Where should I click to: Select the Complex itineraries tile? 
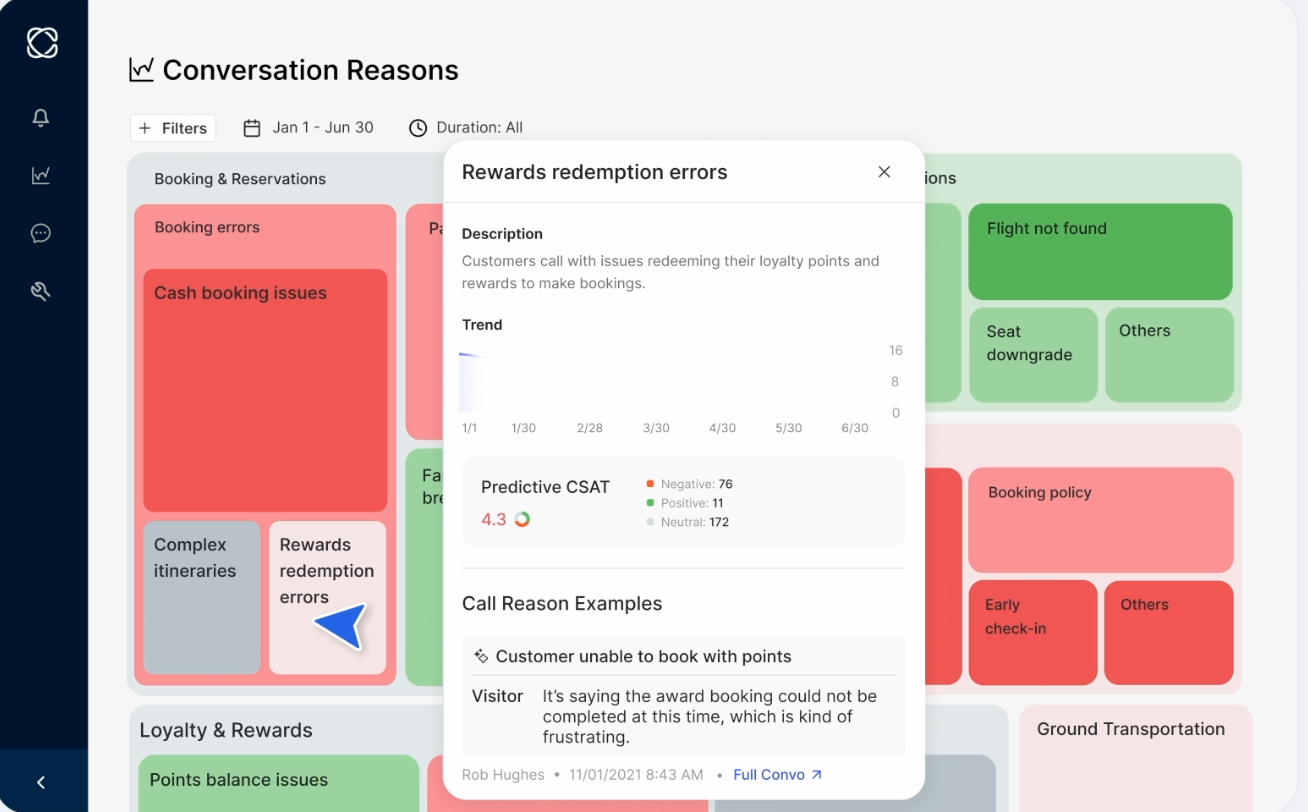pos(202,598)
